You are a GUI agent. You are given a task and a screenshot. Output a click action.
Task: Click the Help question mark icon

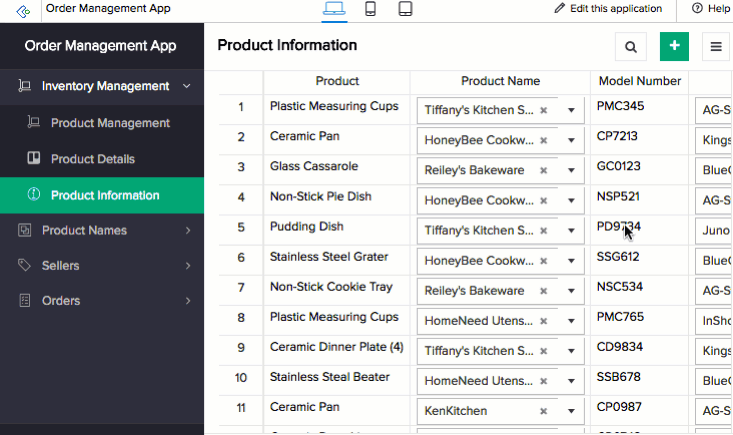697,9
